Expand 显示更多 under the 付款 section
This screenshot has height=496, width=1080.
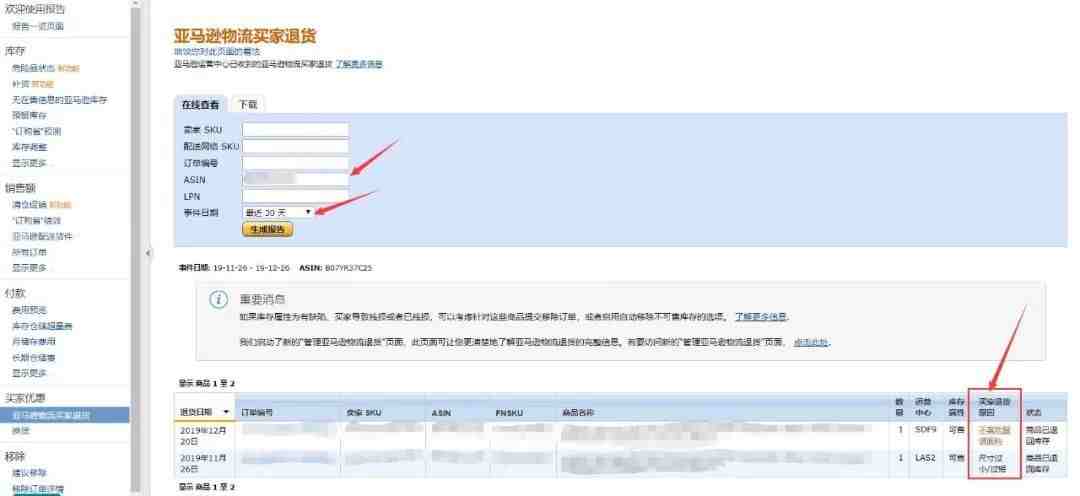tap(28, 373)
